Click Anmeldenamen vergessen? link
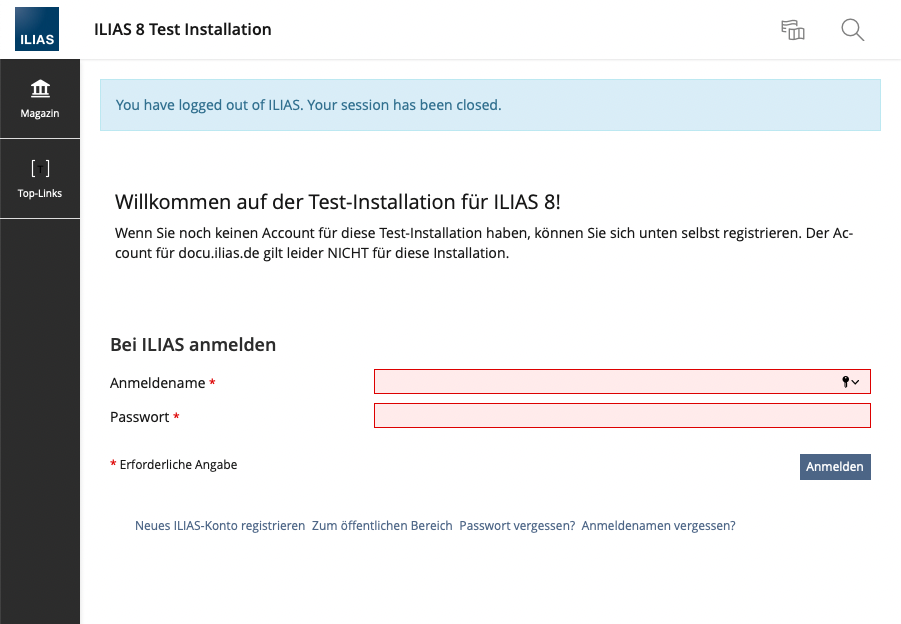The width and height of the screenshot is (901, 624). click(x=658, y=526)
